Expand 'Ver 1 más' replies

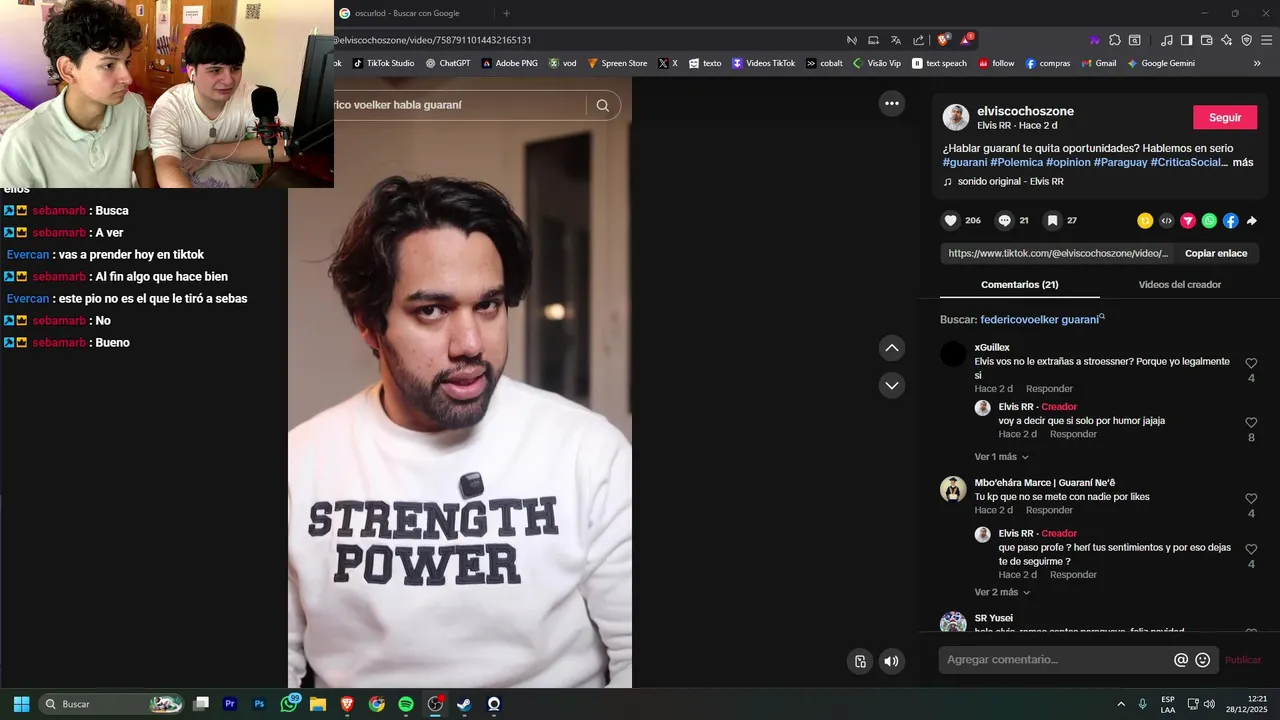pos(1001,457)
